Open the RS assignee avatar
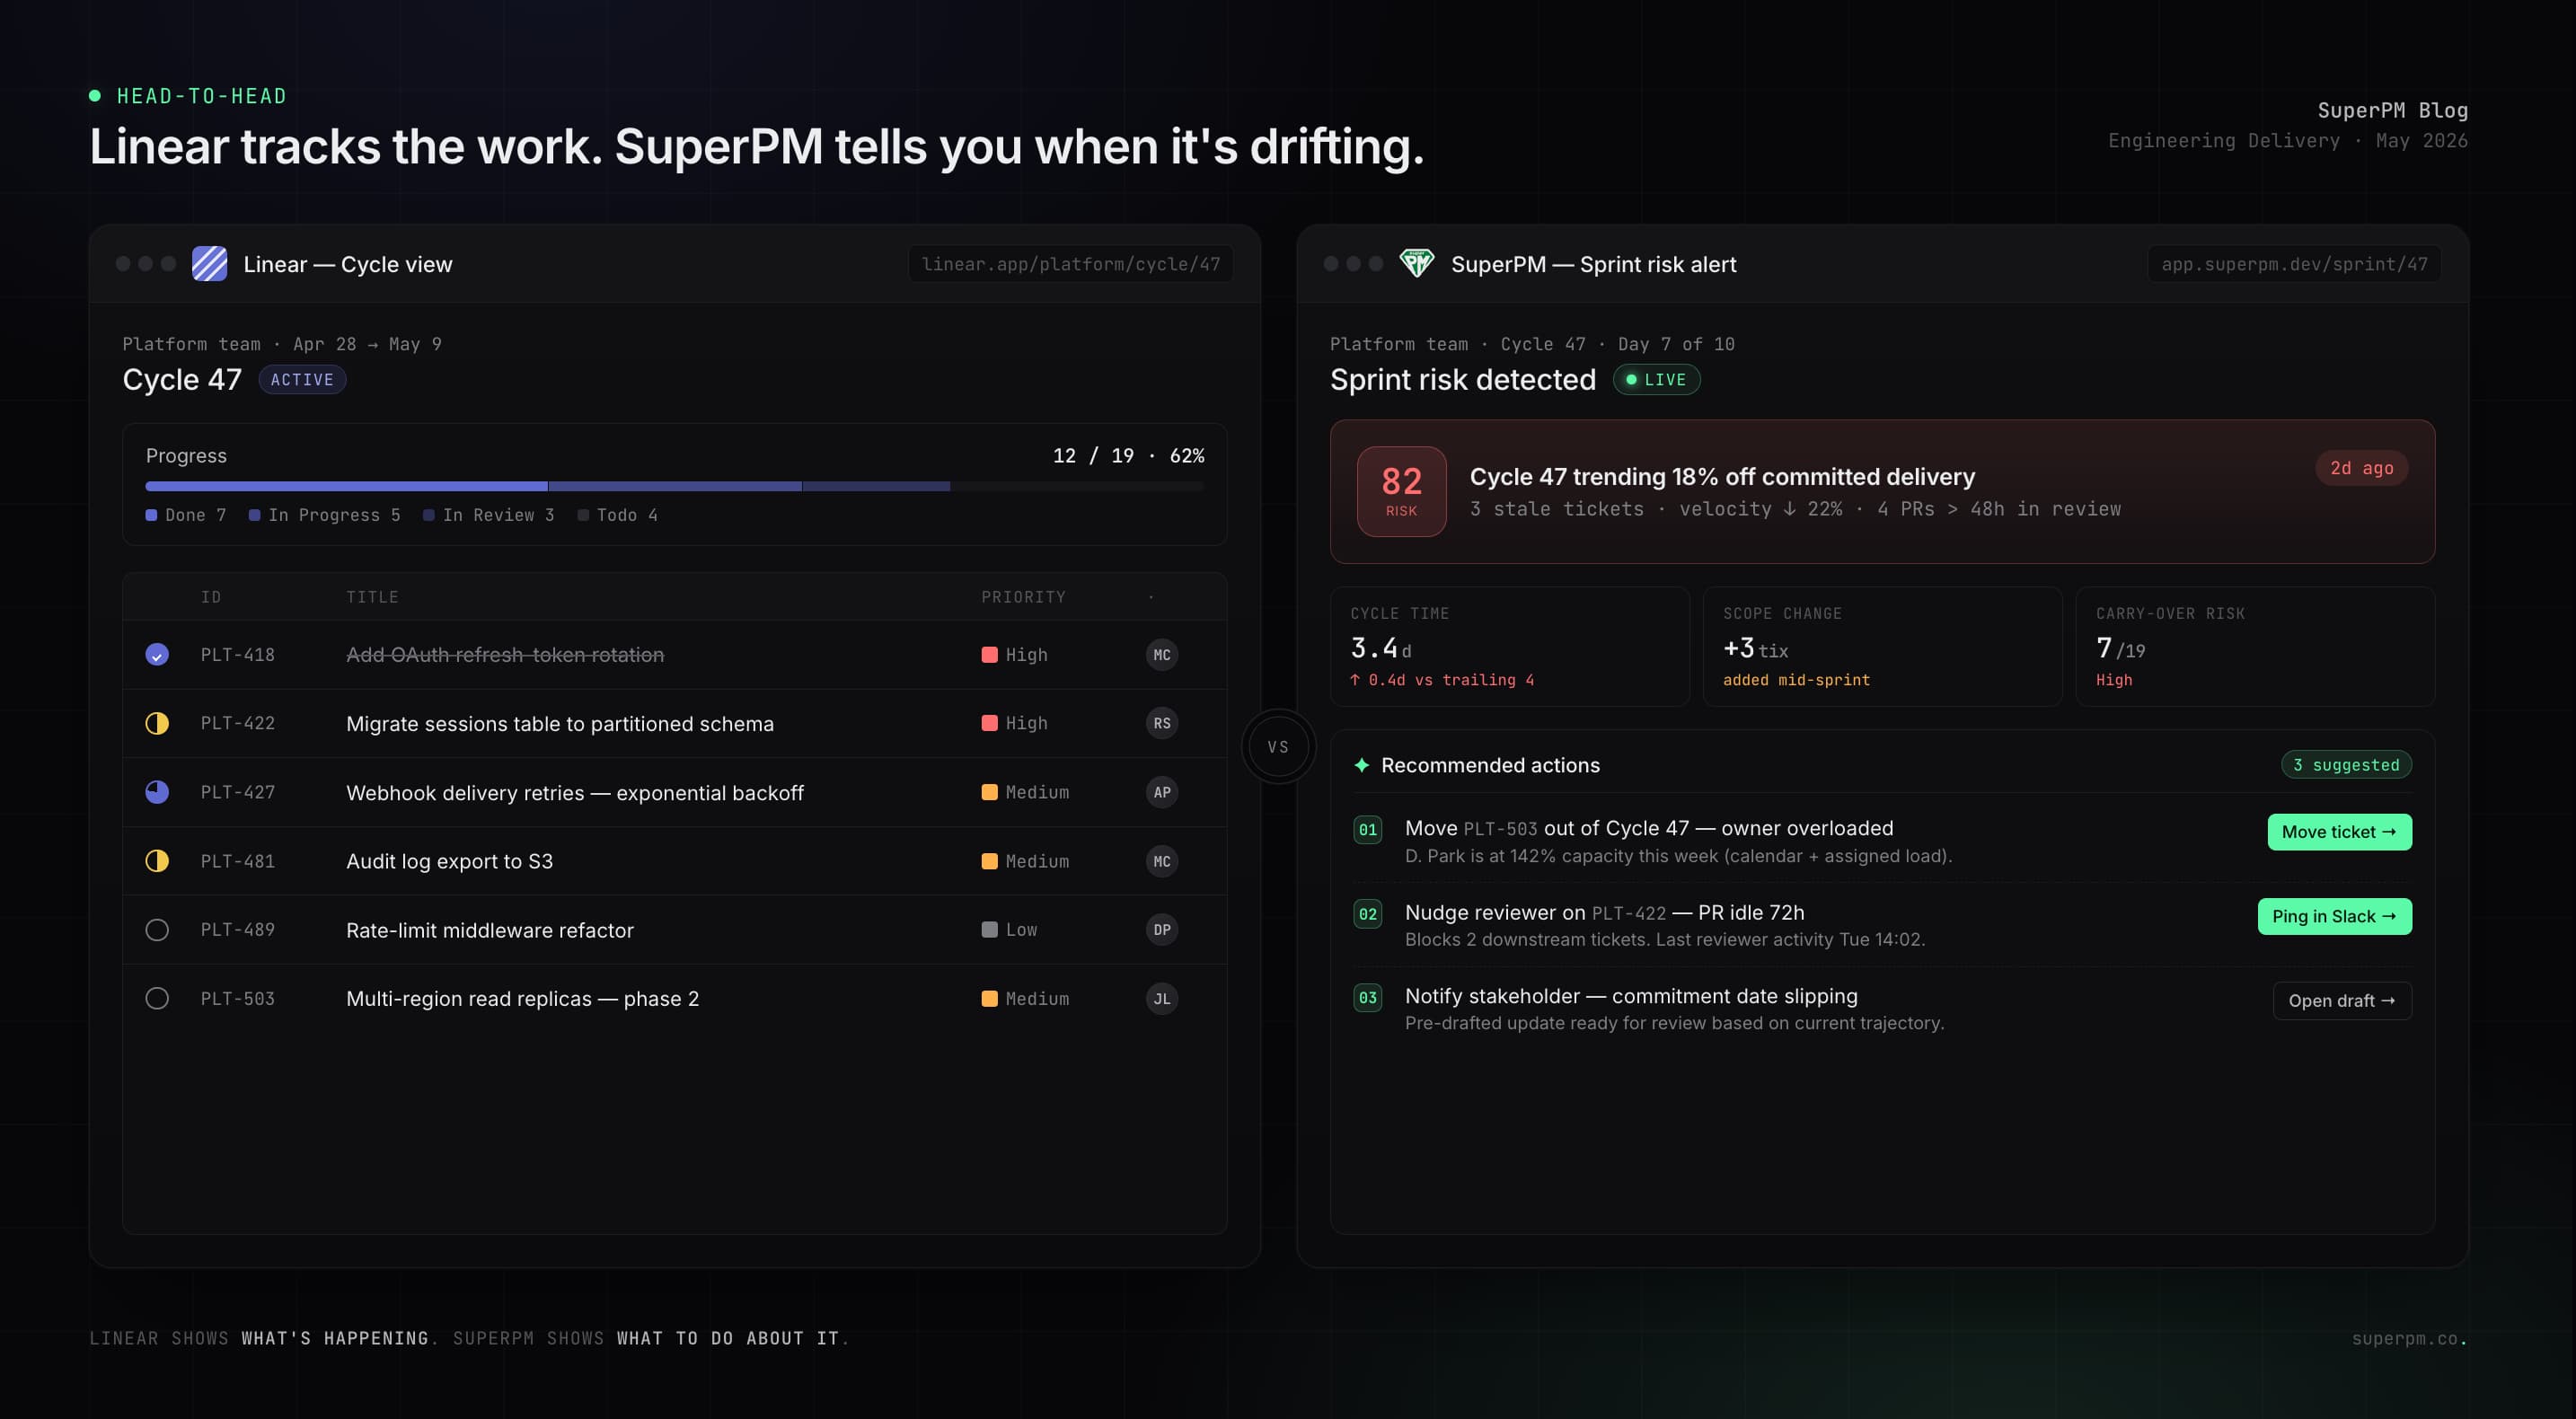The image size is (2576, 1419). click(x=1161, y=723)
